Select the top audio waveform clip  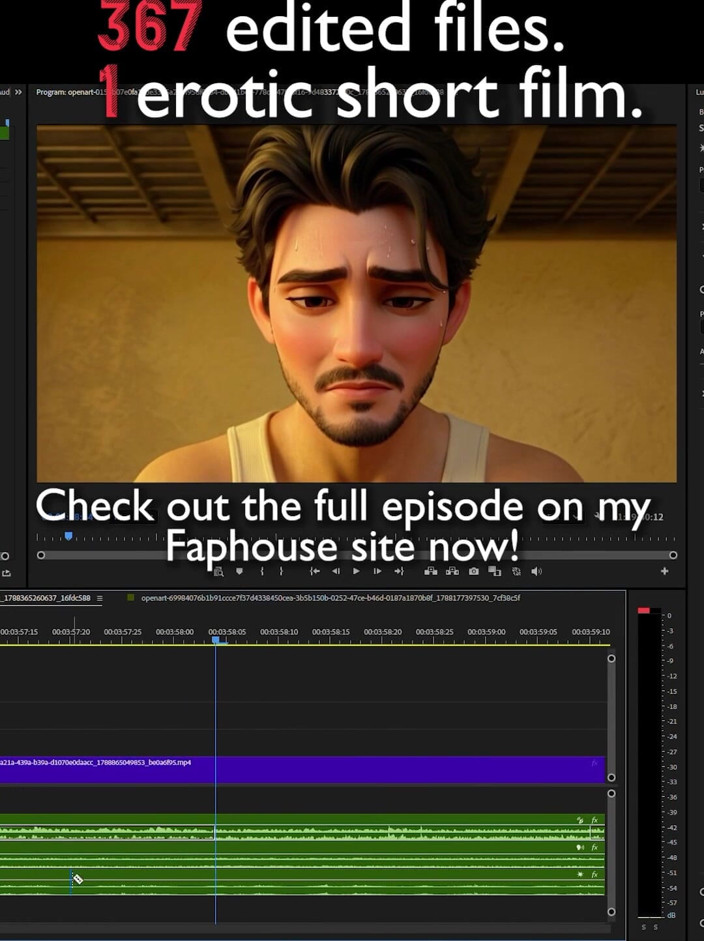(302, 827)
